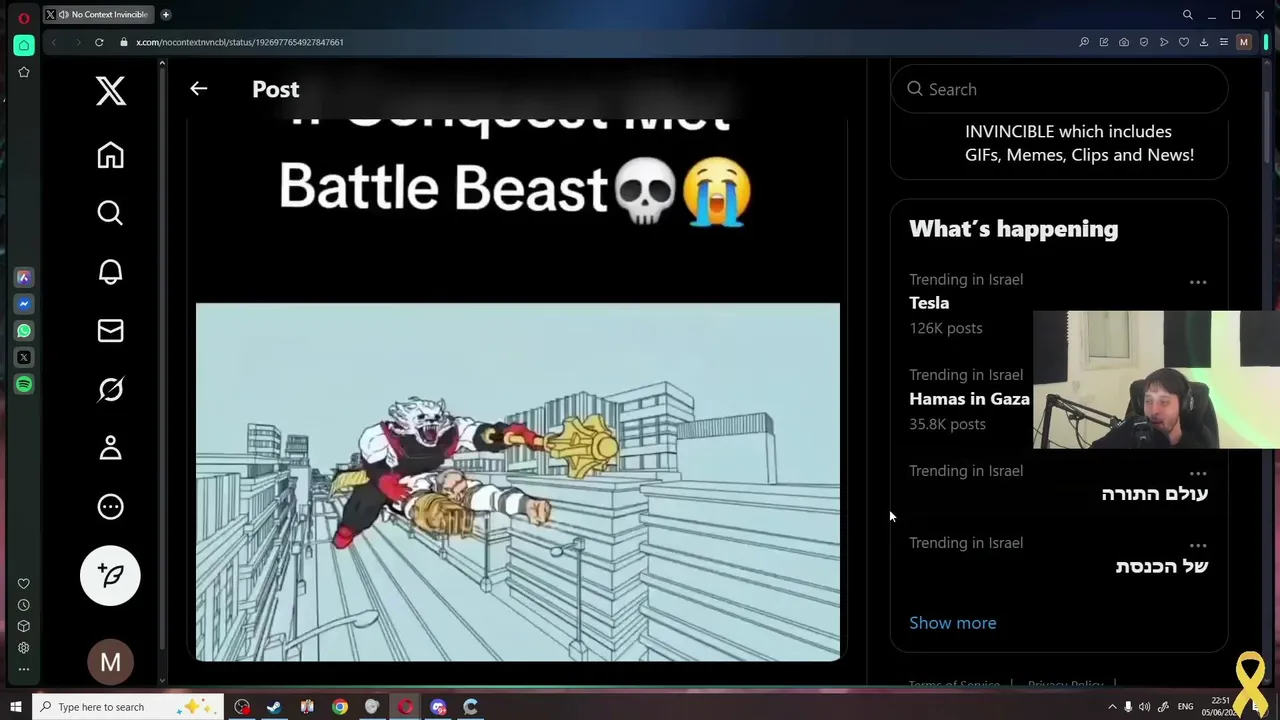Open the Windows Start menu
Image resolution: width=1280 pixels, height=720 pixels.
15,707
